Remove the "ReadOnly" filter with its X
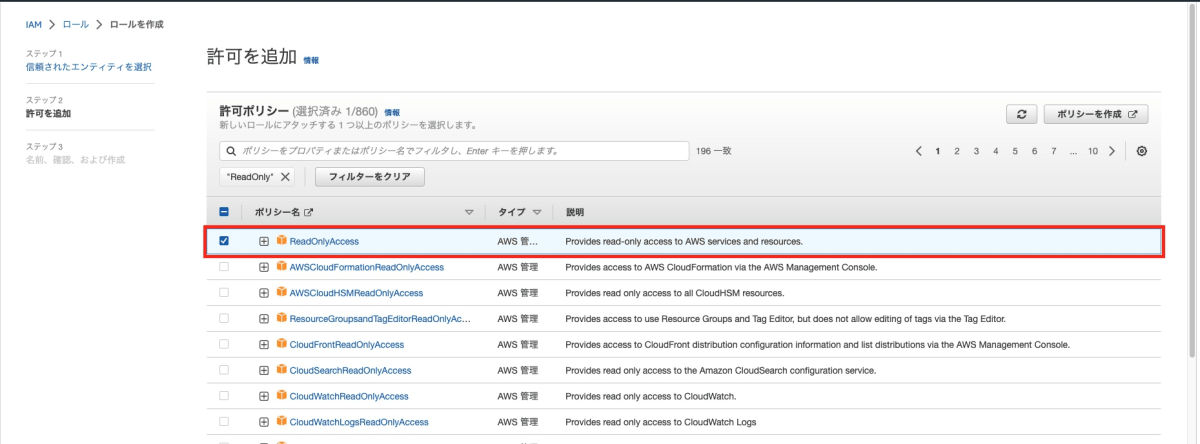 click(285, 177)
